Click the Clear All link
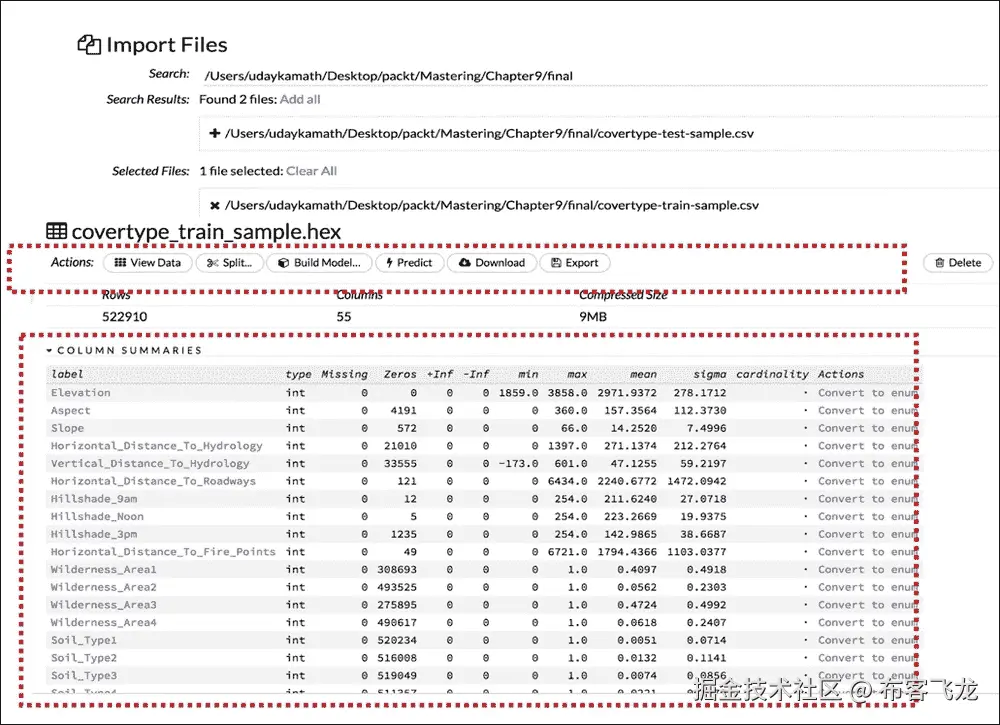This screenshot has height=725, width=1000. (311, 171)
